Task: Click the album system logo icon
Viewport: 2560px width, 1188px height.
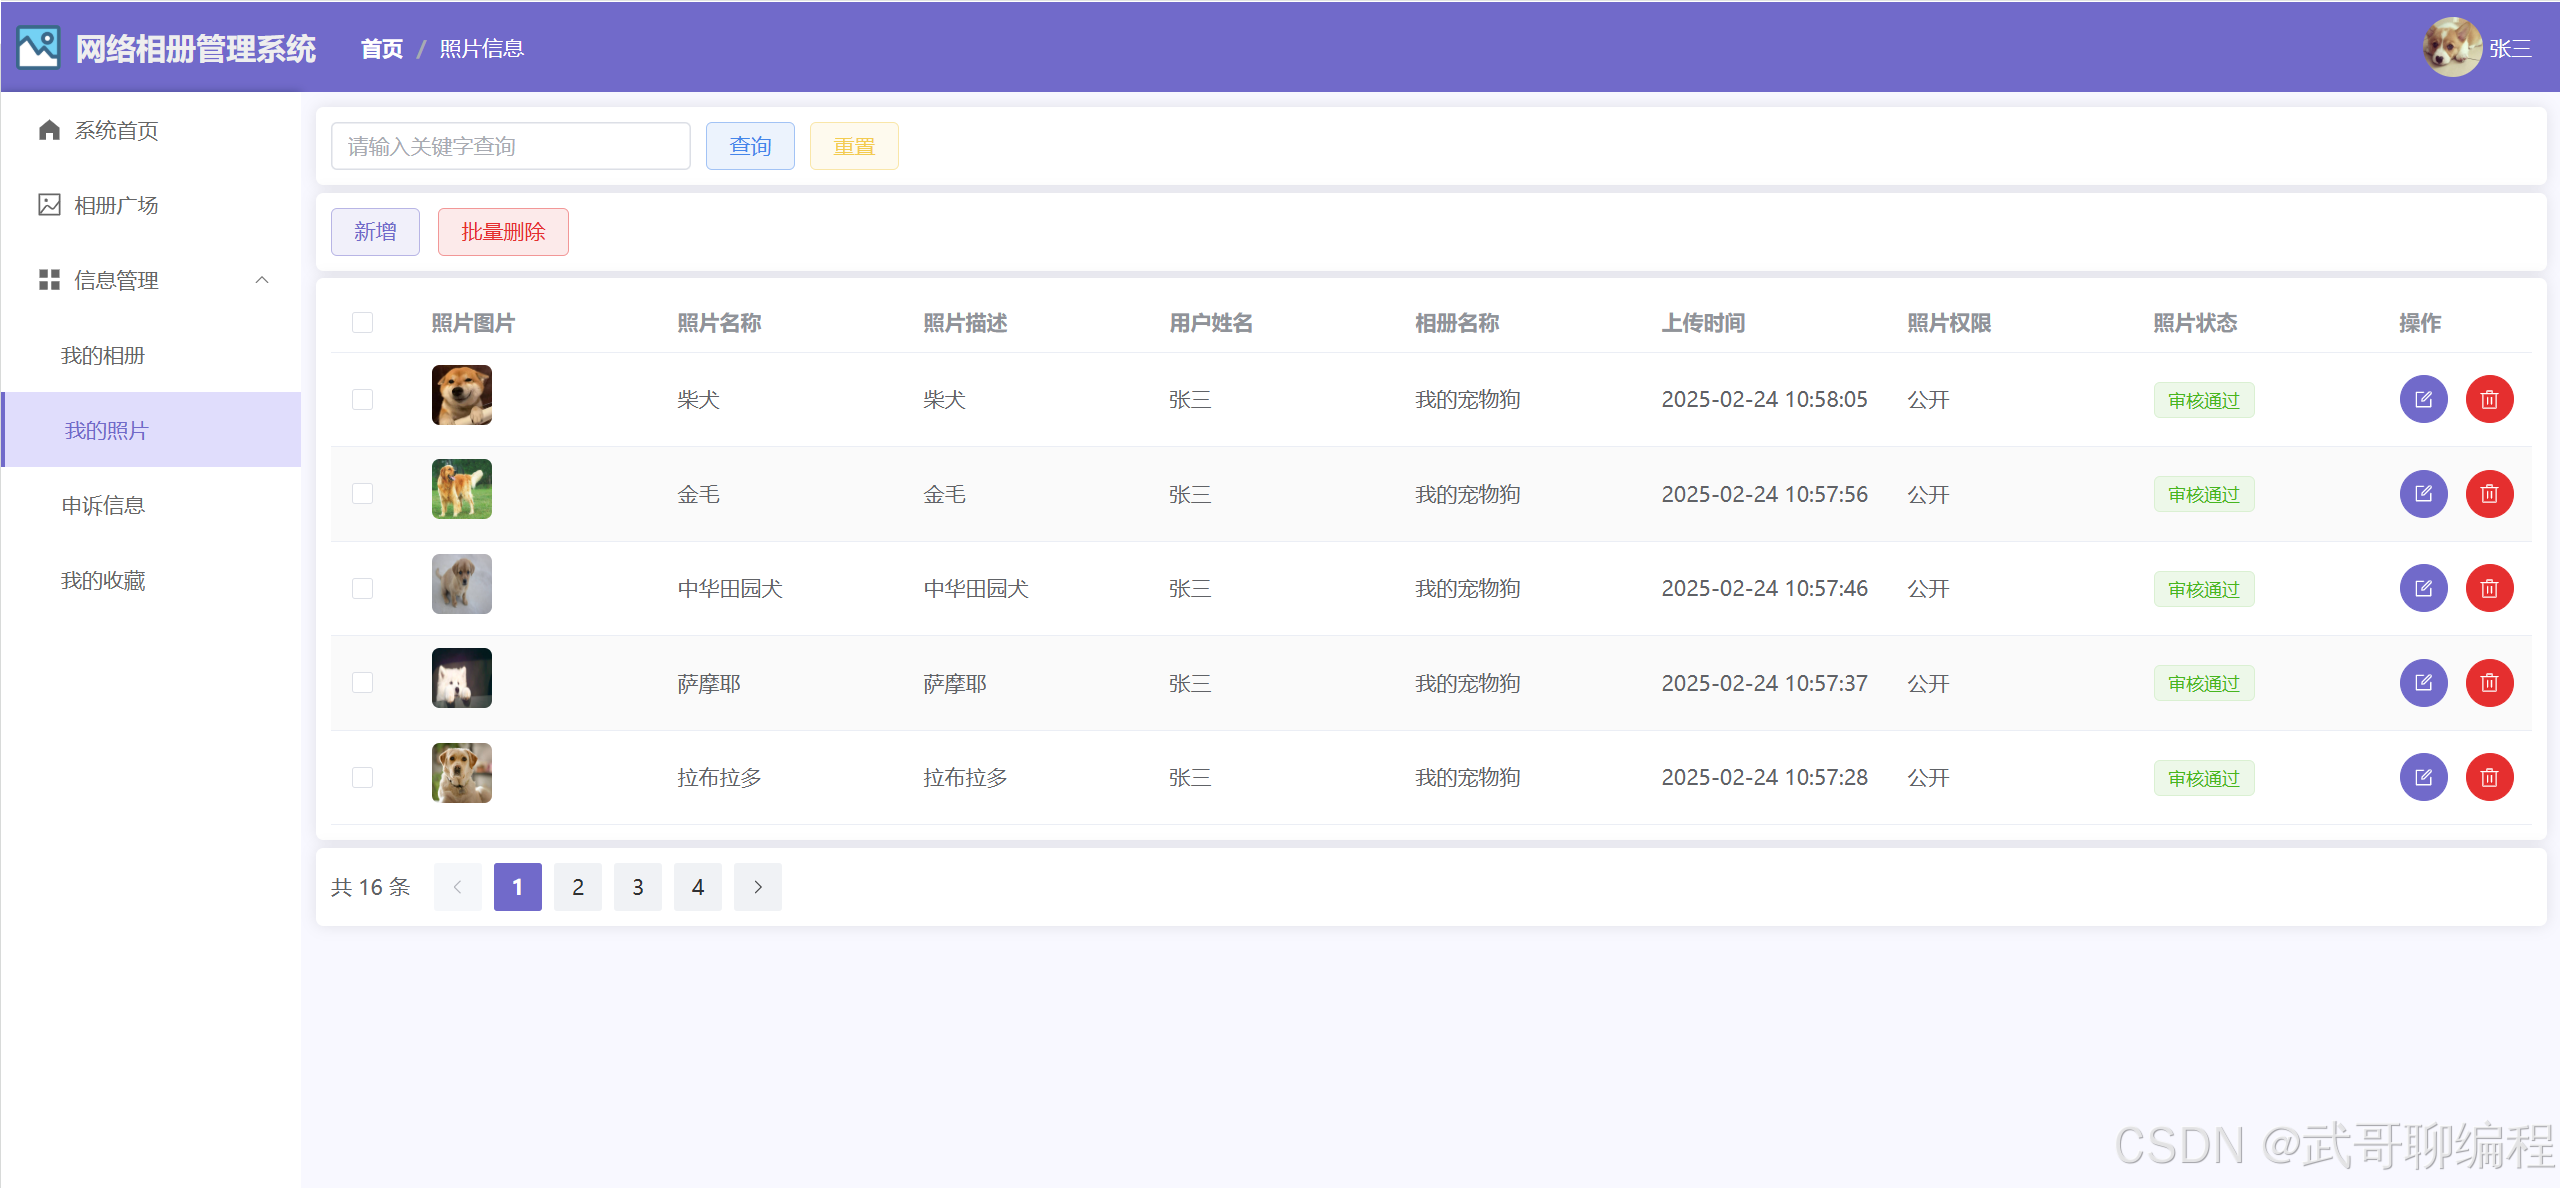Action: [x=38, y=48]
